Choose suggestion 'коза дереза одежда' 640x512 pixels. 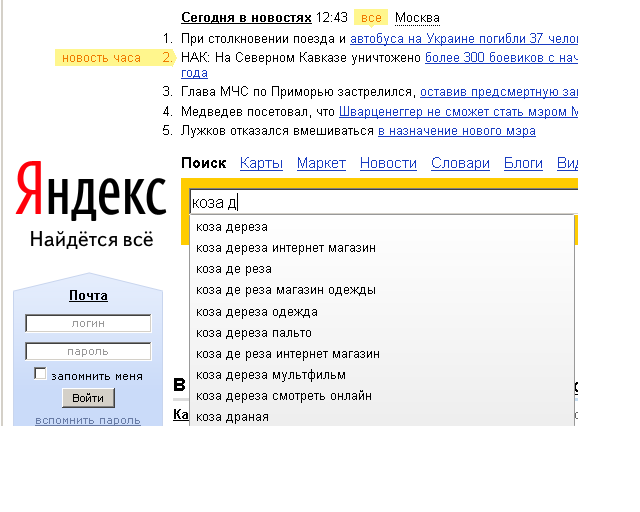(x=382, y=312)
